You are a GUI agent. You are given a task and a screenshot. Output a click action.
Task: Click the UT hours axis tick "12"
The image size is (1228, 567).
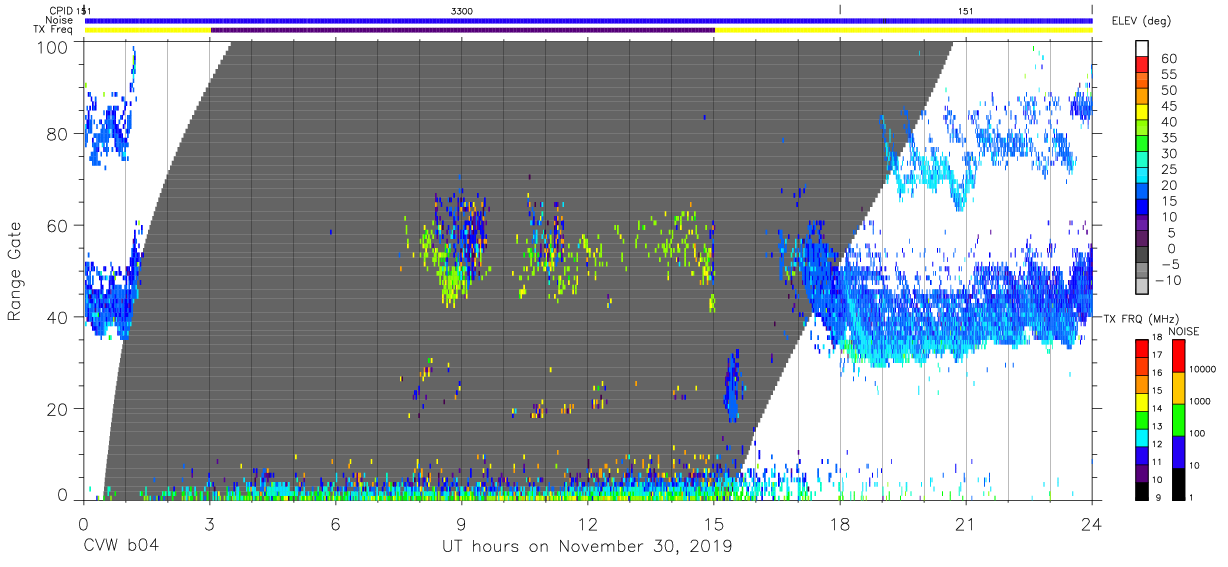pyautogui.click(x=587, y=522)
